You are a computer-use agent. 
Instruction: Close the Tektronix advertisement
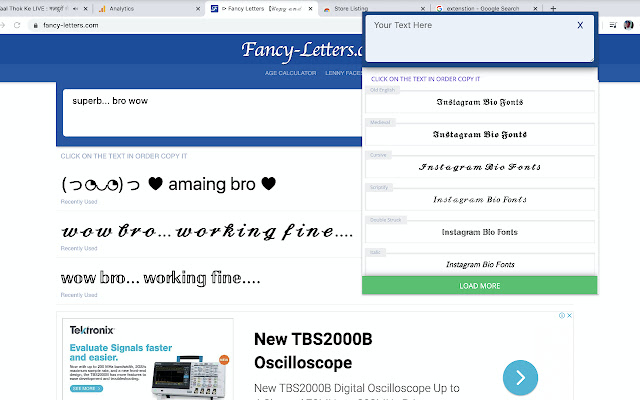(569, 316)
